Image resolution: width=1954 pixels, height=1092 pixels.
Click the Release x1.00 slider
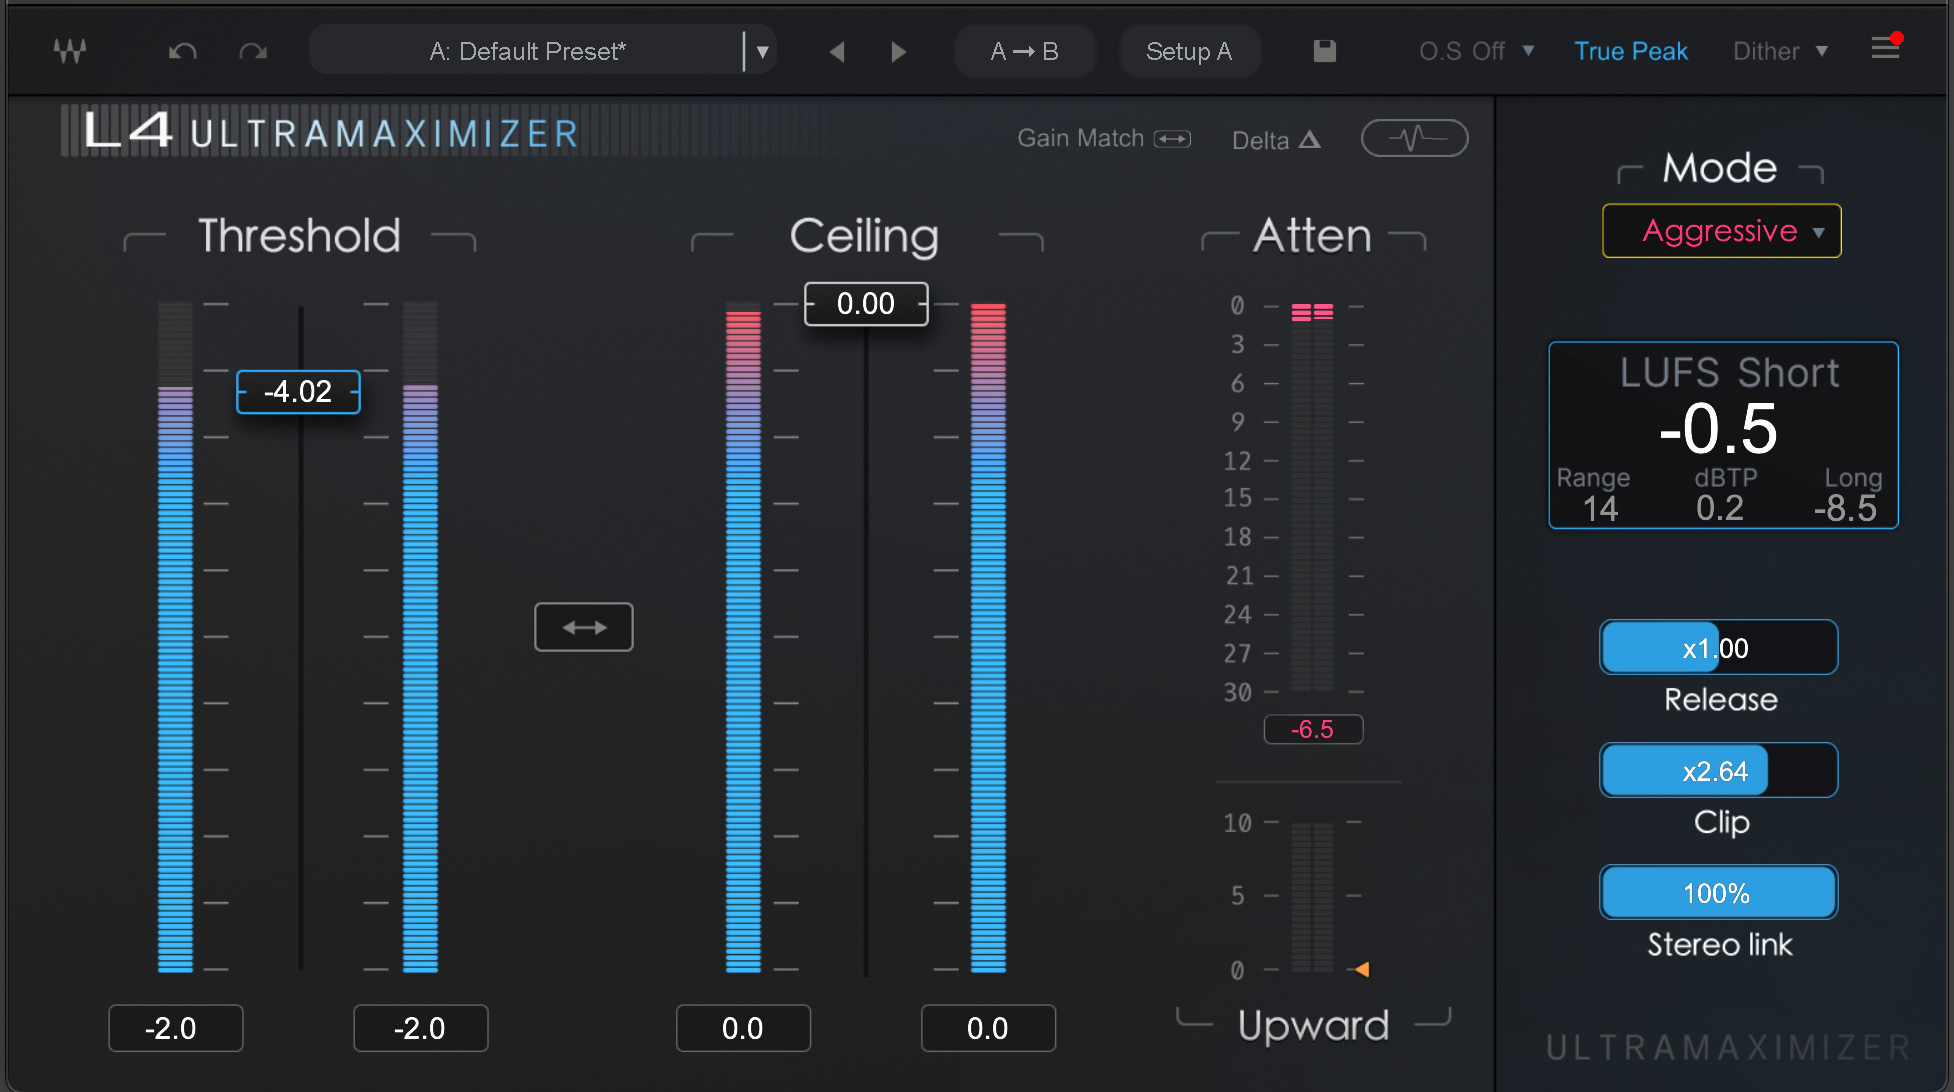point(1717,648)
